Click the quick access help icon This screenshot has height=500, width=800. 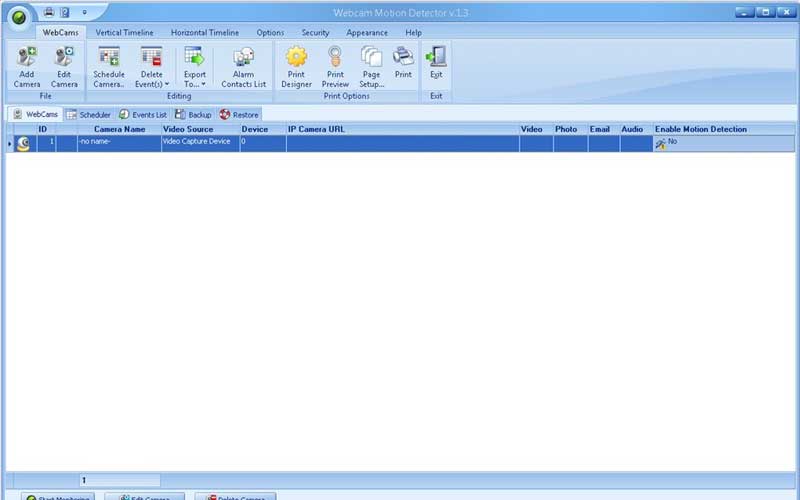click(65, 12)
